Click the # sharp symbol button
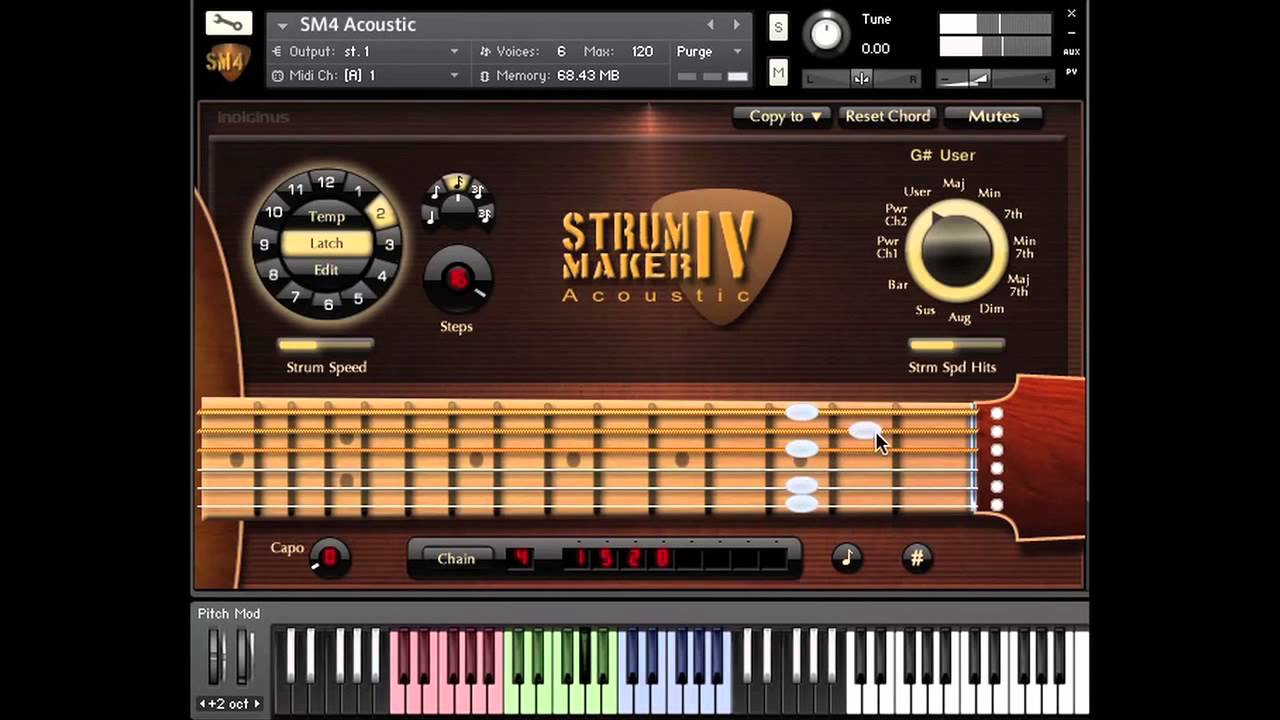Viewport: 1280px width, 720px height. click(x=917, y=558)
